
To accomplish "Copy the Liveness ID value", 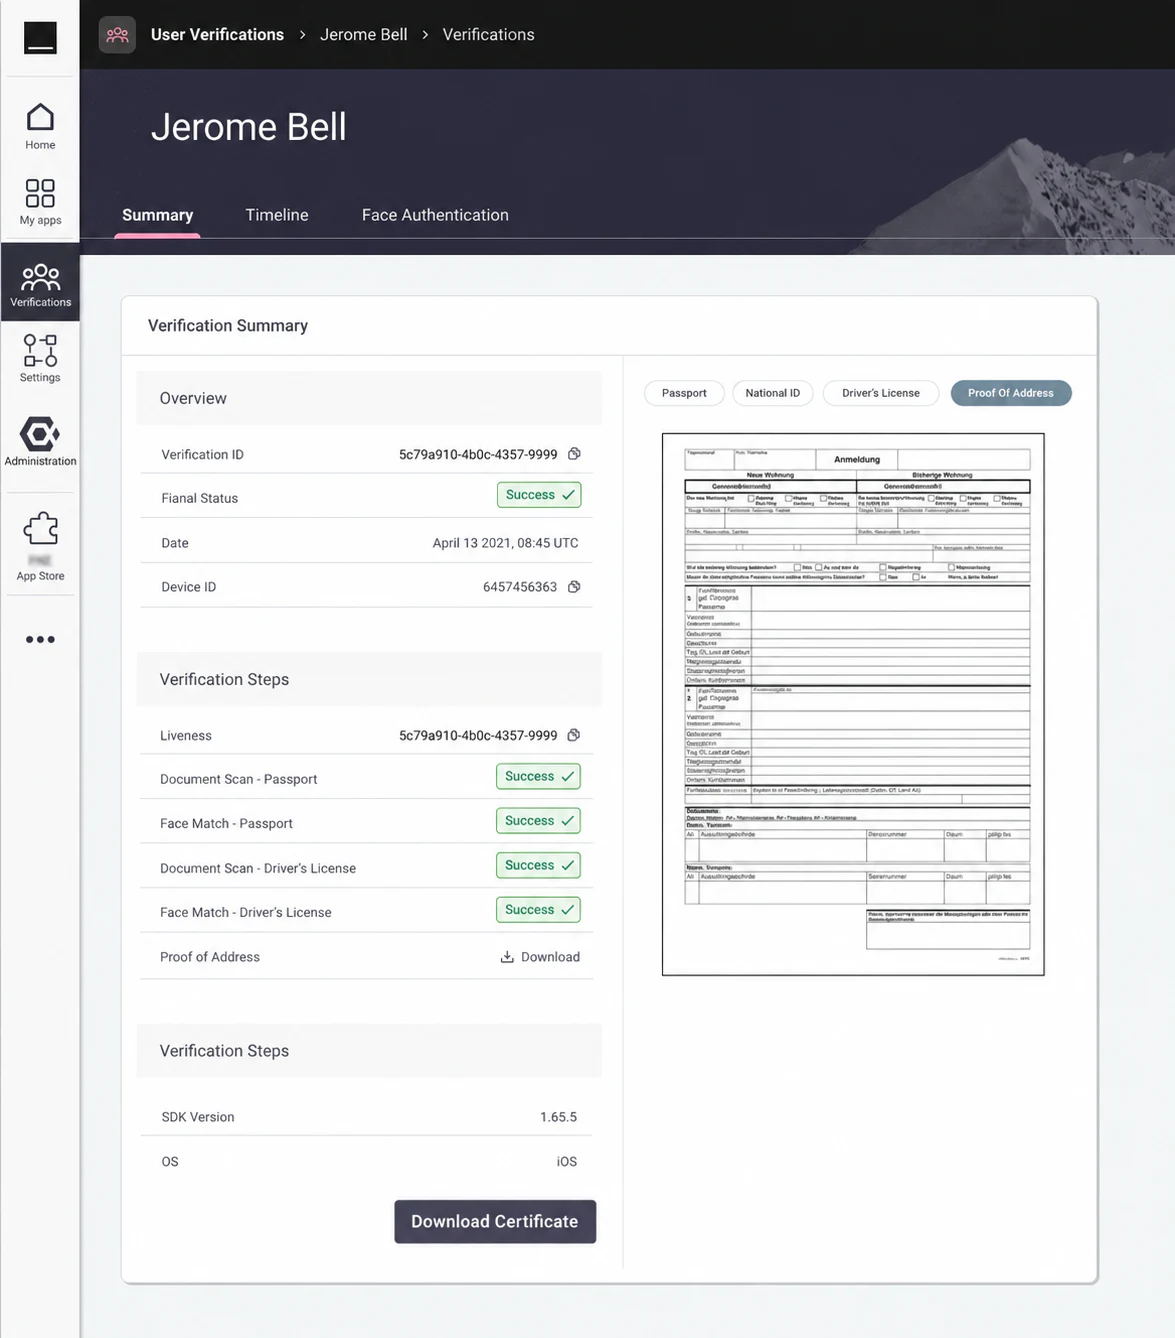I will (x=574, y=735).
